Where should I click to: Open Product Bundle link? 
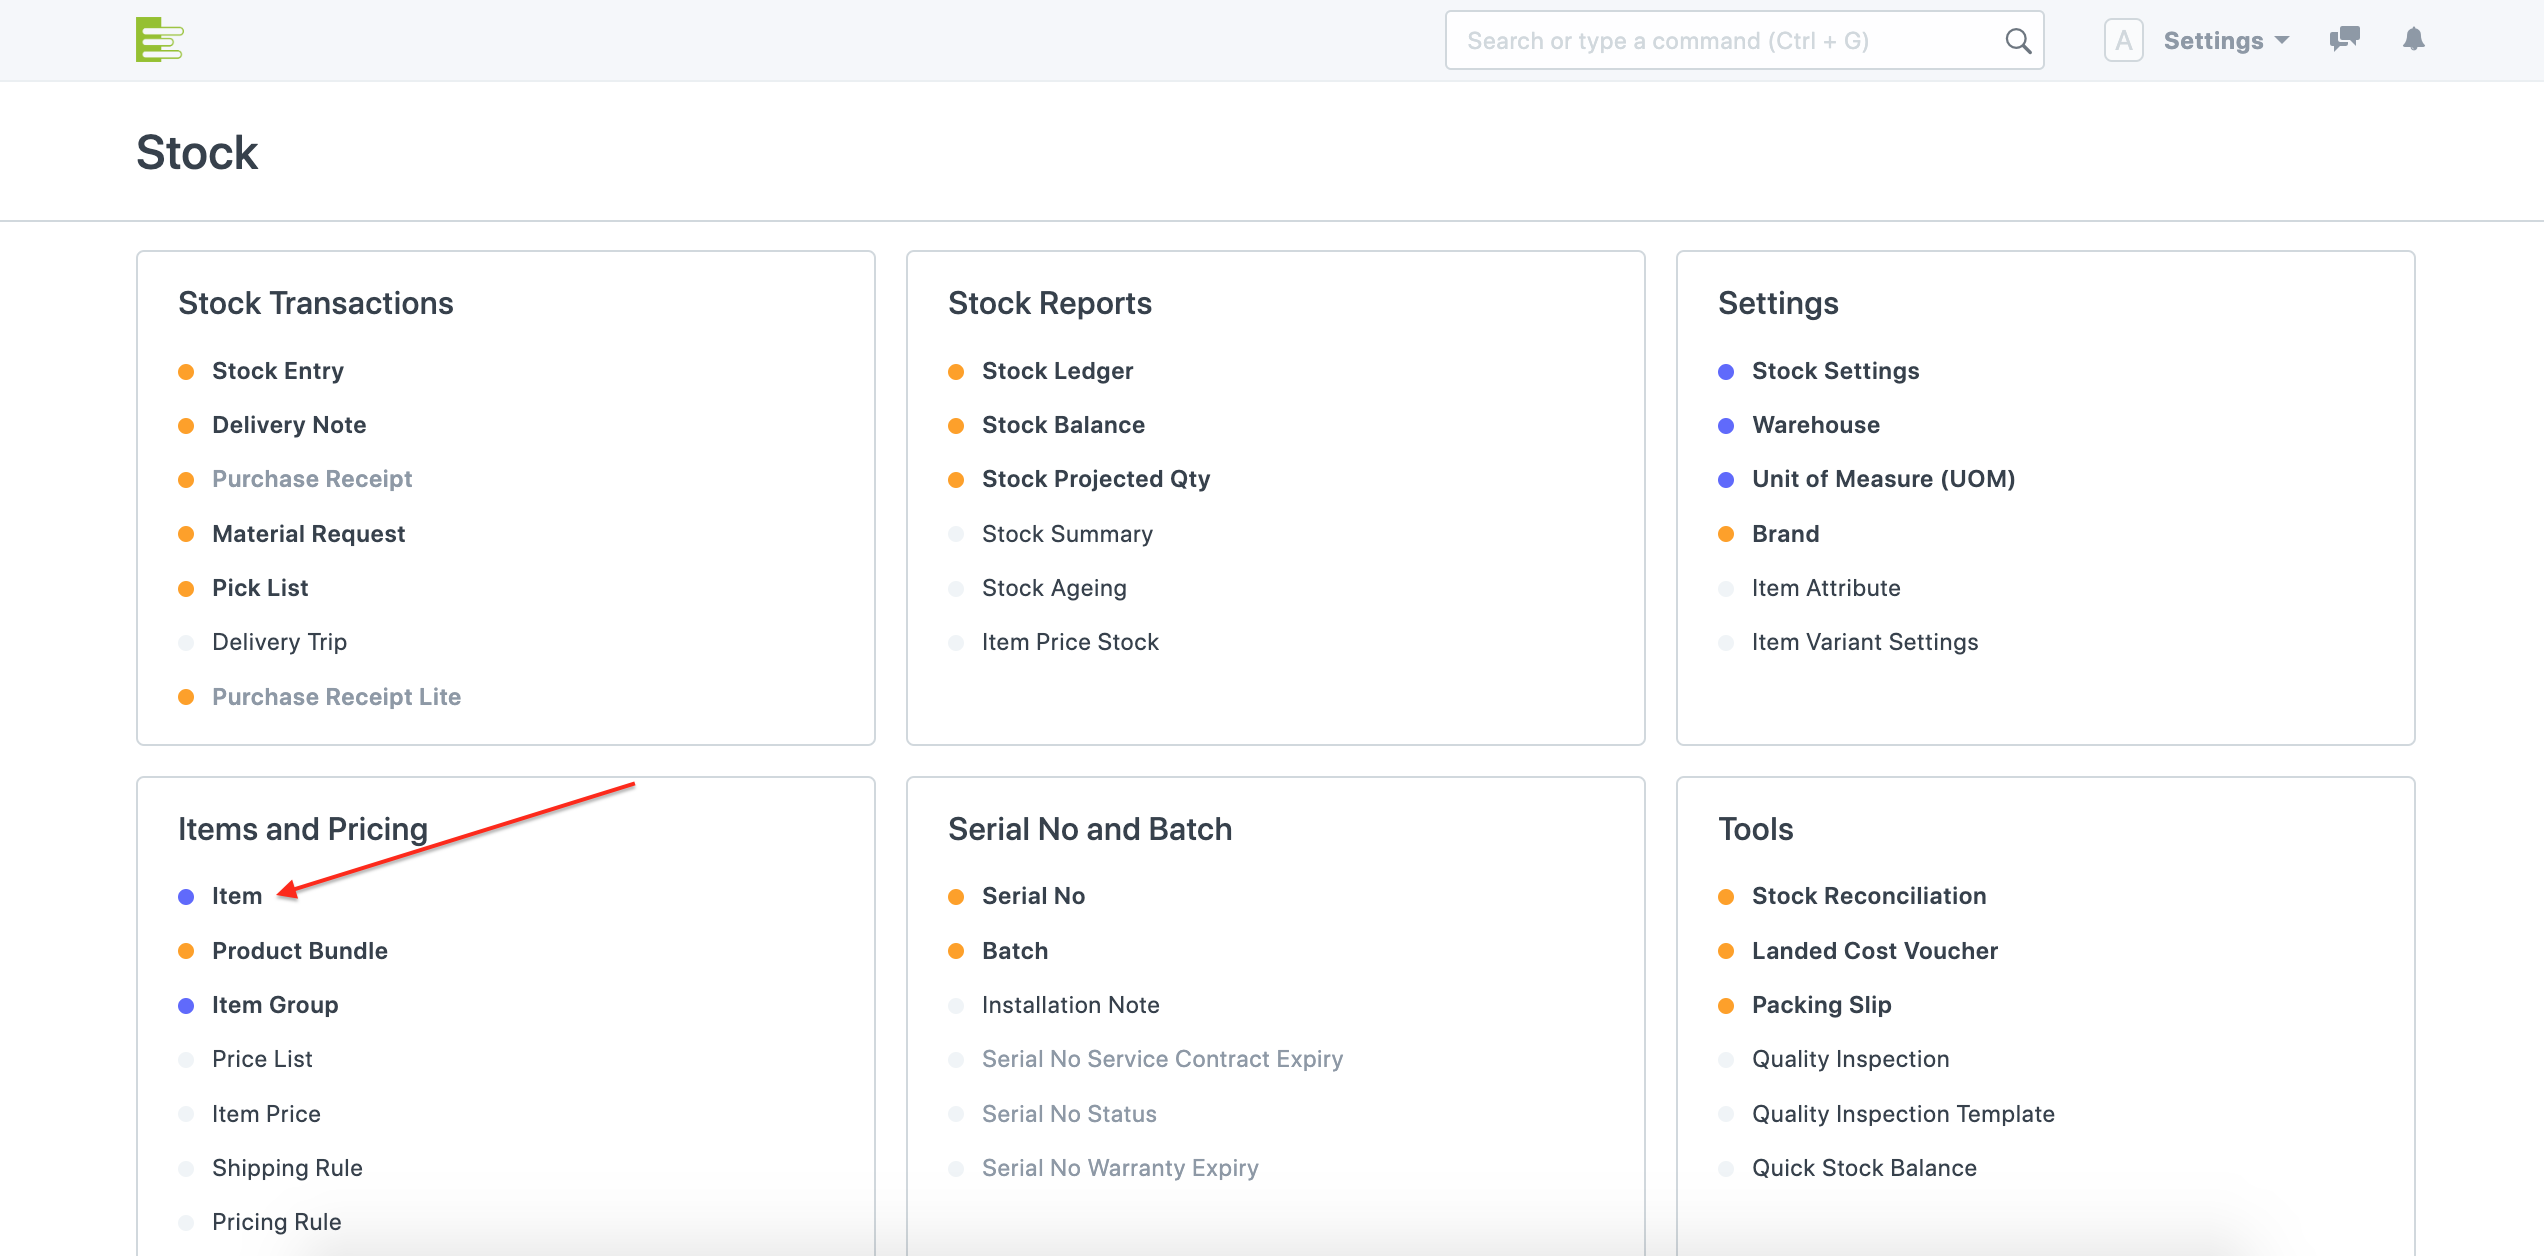299,951
